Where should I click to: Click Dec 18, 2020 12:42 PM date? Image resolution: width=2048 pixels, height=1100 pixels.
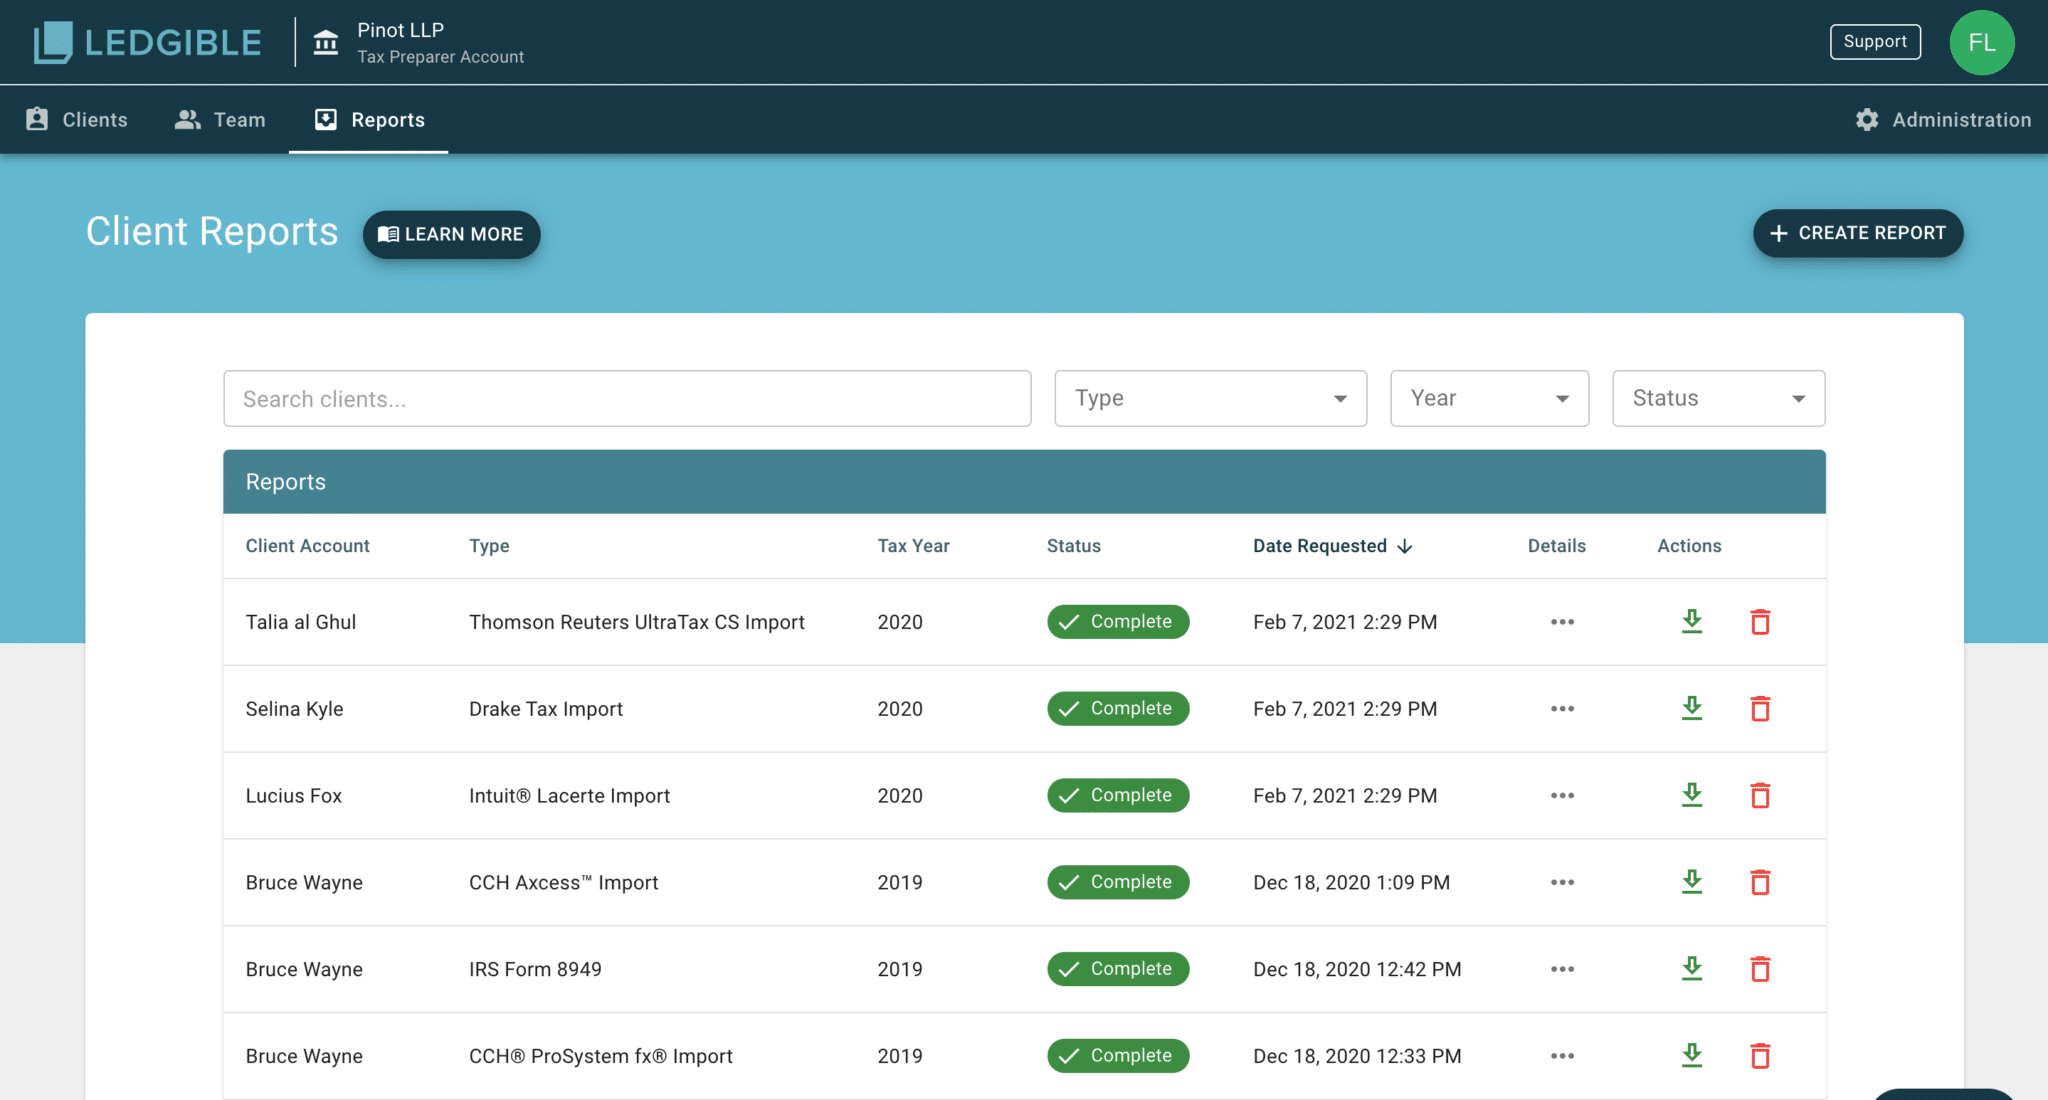1357,969
